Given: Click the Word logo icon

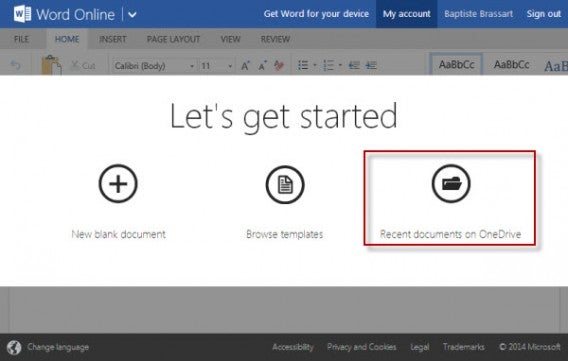Looking at the screenshot, I should (x=22, y=14).
